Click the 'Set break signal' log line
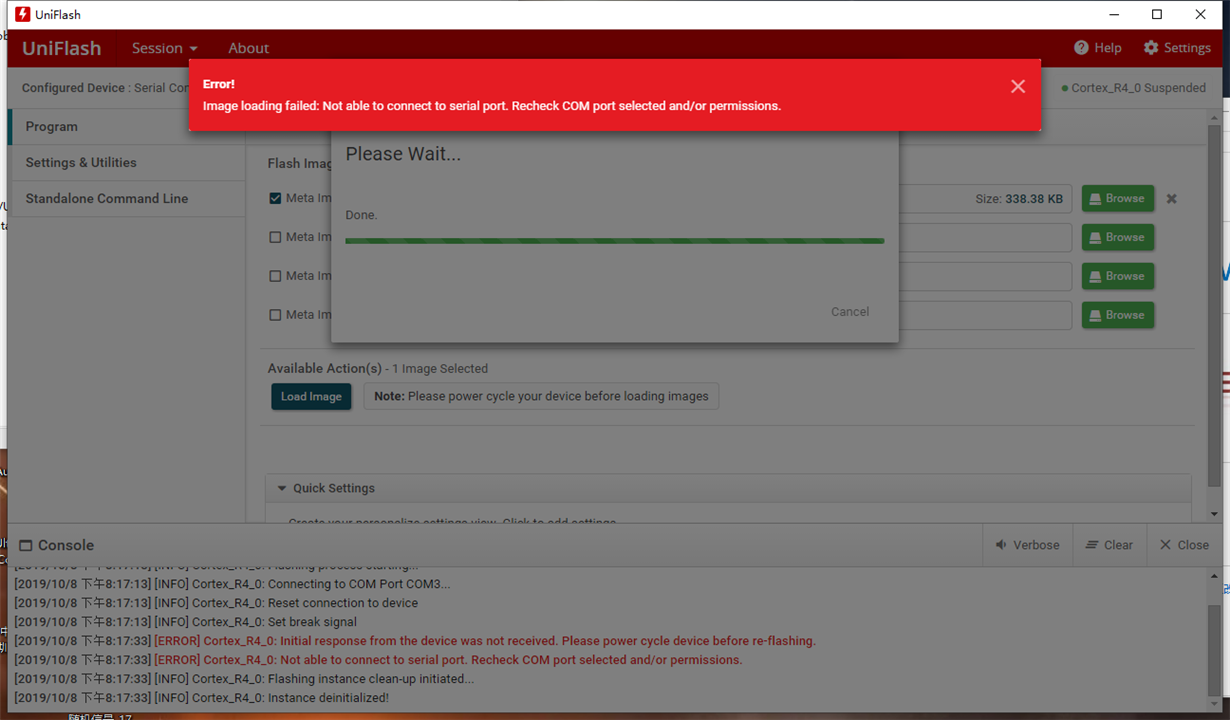The height and width of the screenshot is (720, 1230). pyautogui.click(x=185, y=622)
